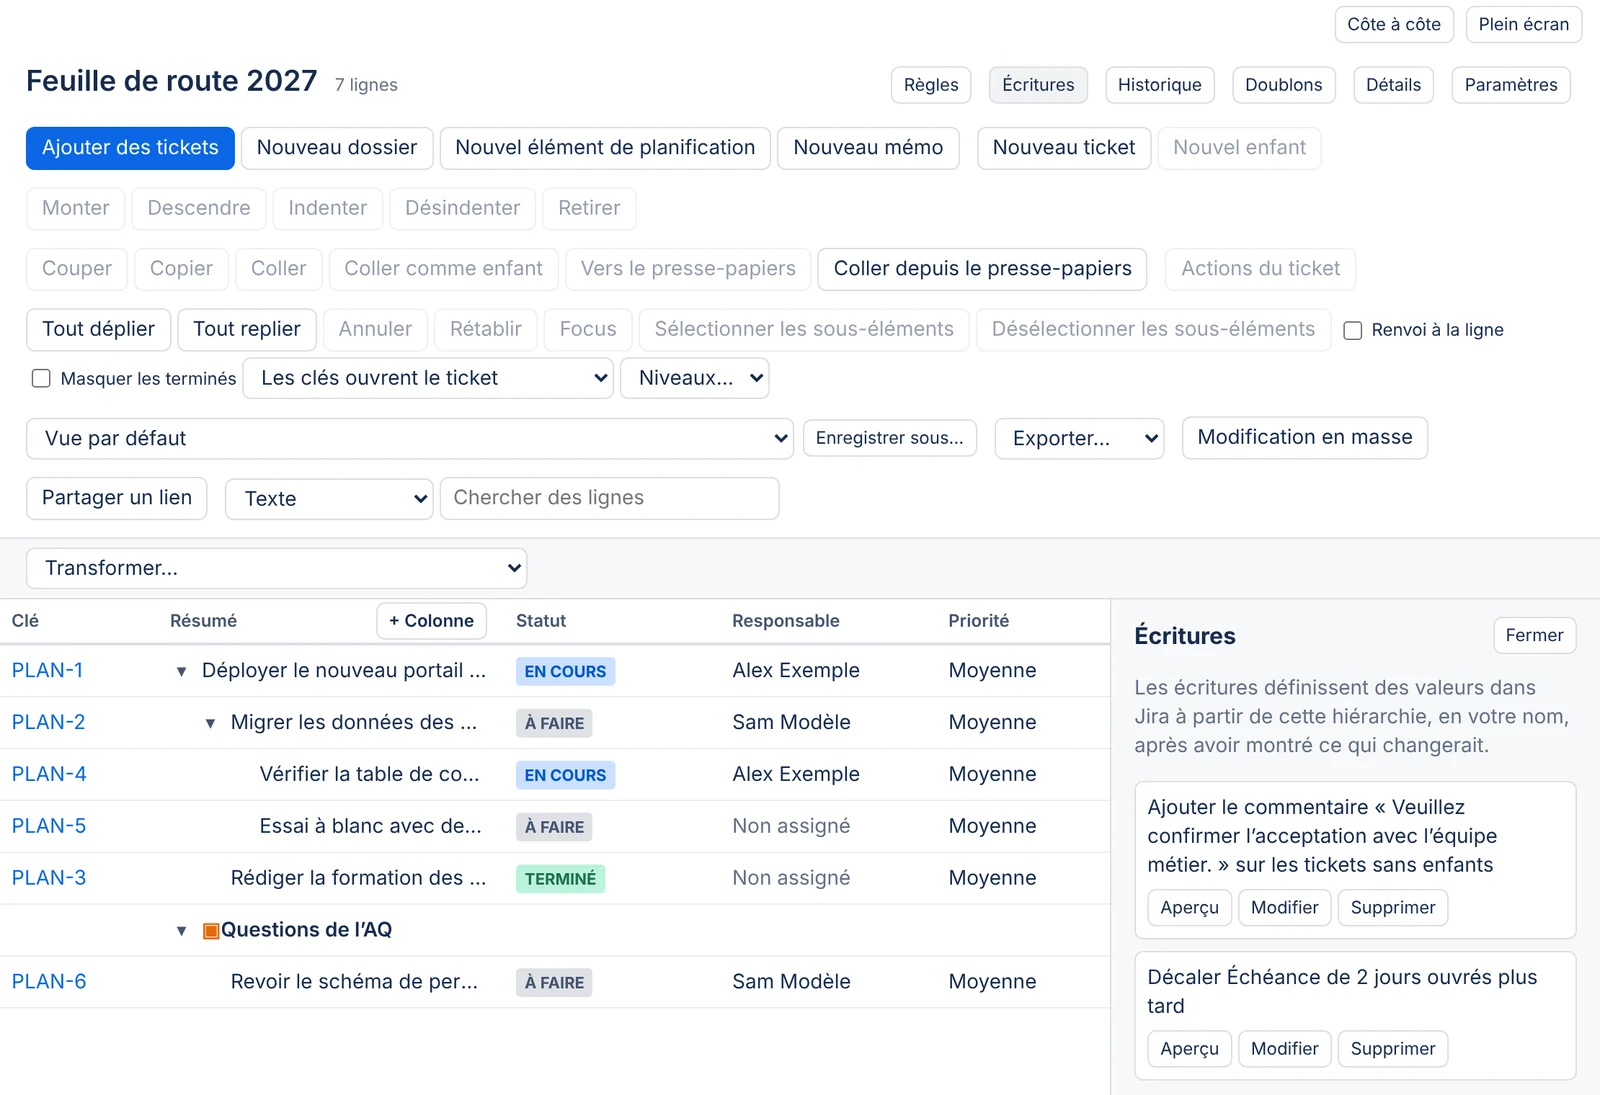Collapse all rows with Tout replier
Image resolution: width=1600 pixels, height=1095 pixels.
coord(247,329)
